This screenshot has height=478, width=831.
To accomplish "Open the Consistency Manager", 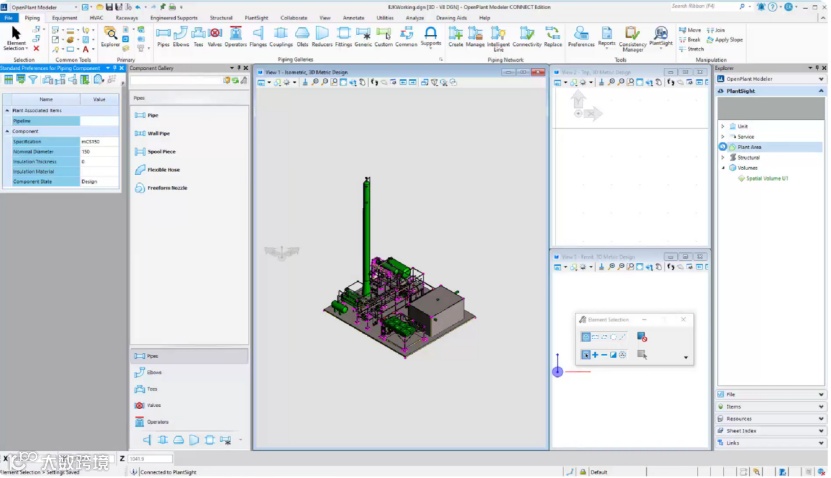I will (x=632, y=39).
